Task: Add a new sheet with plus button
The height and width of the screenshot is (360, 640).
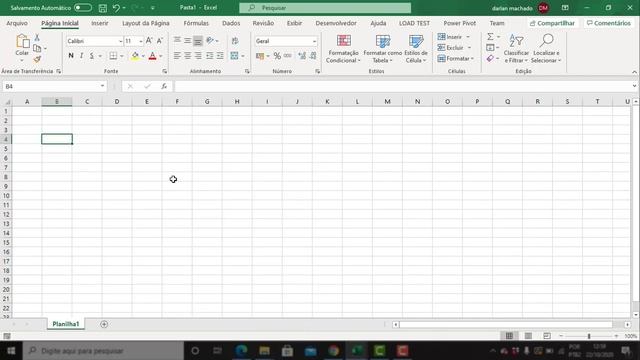Action: [104, 324]
